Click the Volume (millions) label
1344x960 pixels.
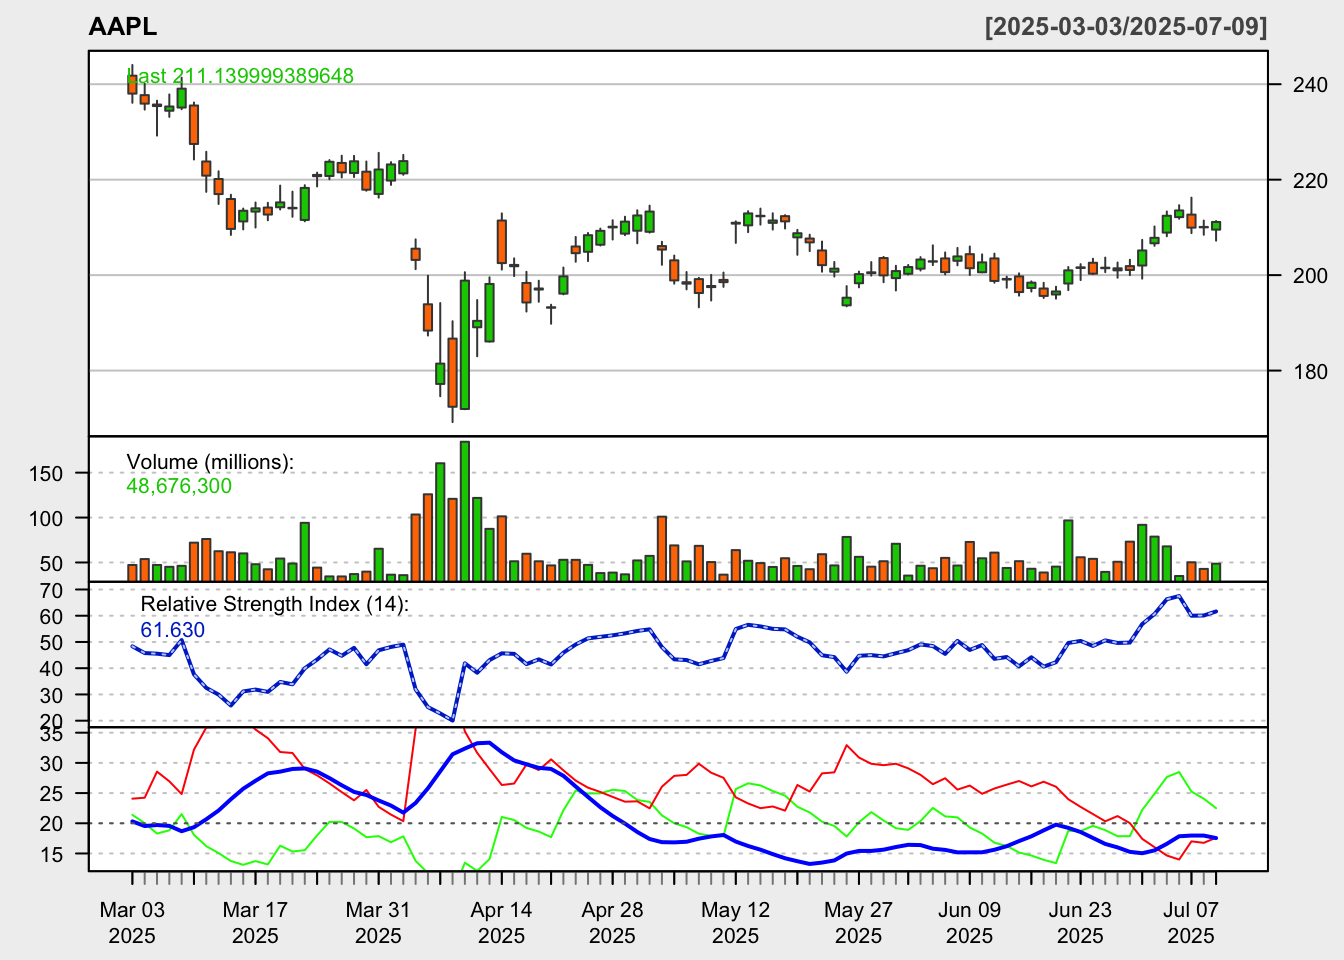pos(210,462)
